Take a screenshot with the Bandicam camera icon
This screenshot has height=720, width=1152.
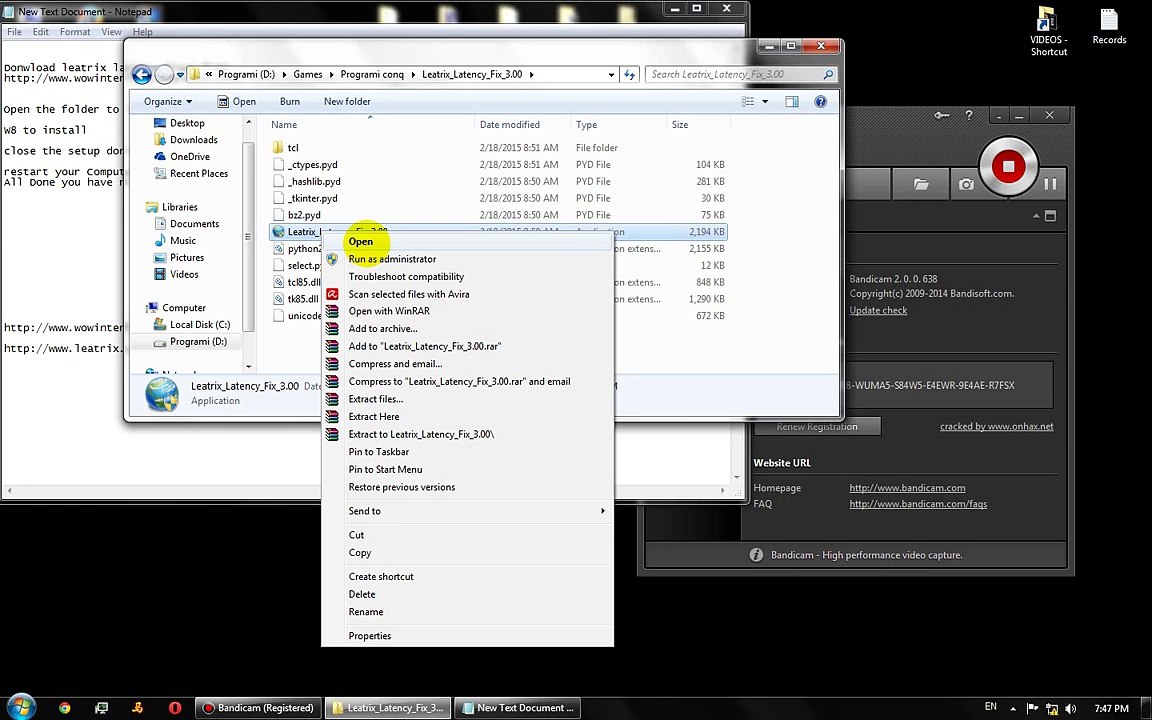click(x=966, y=184)
